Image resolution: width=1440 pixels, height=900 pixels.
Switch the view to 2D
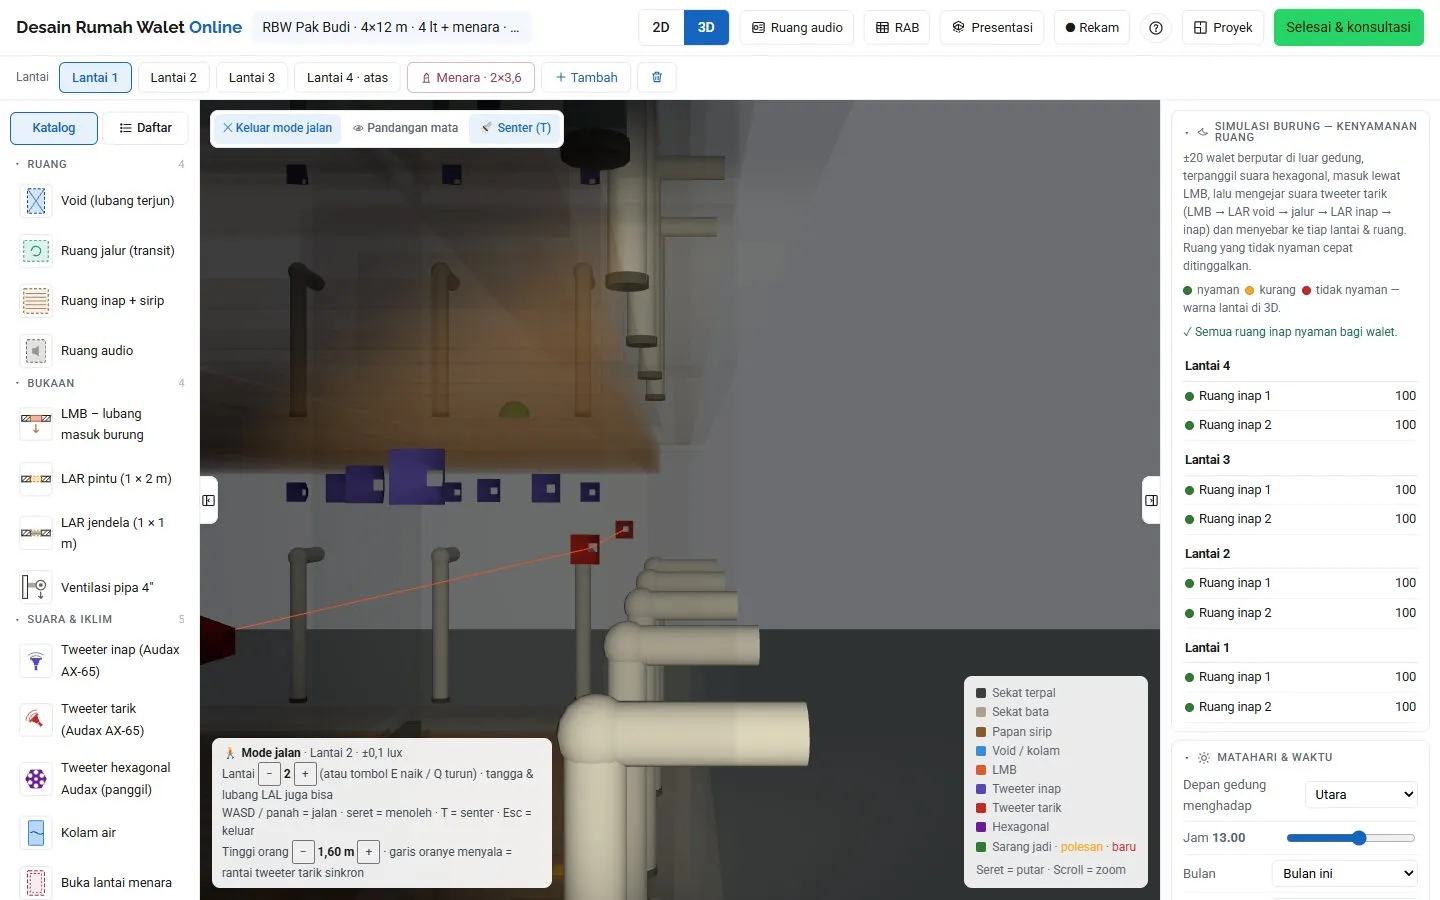661,28
